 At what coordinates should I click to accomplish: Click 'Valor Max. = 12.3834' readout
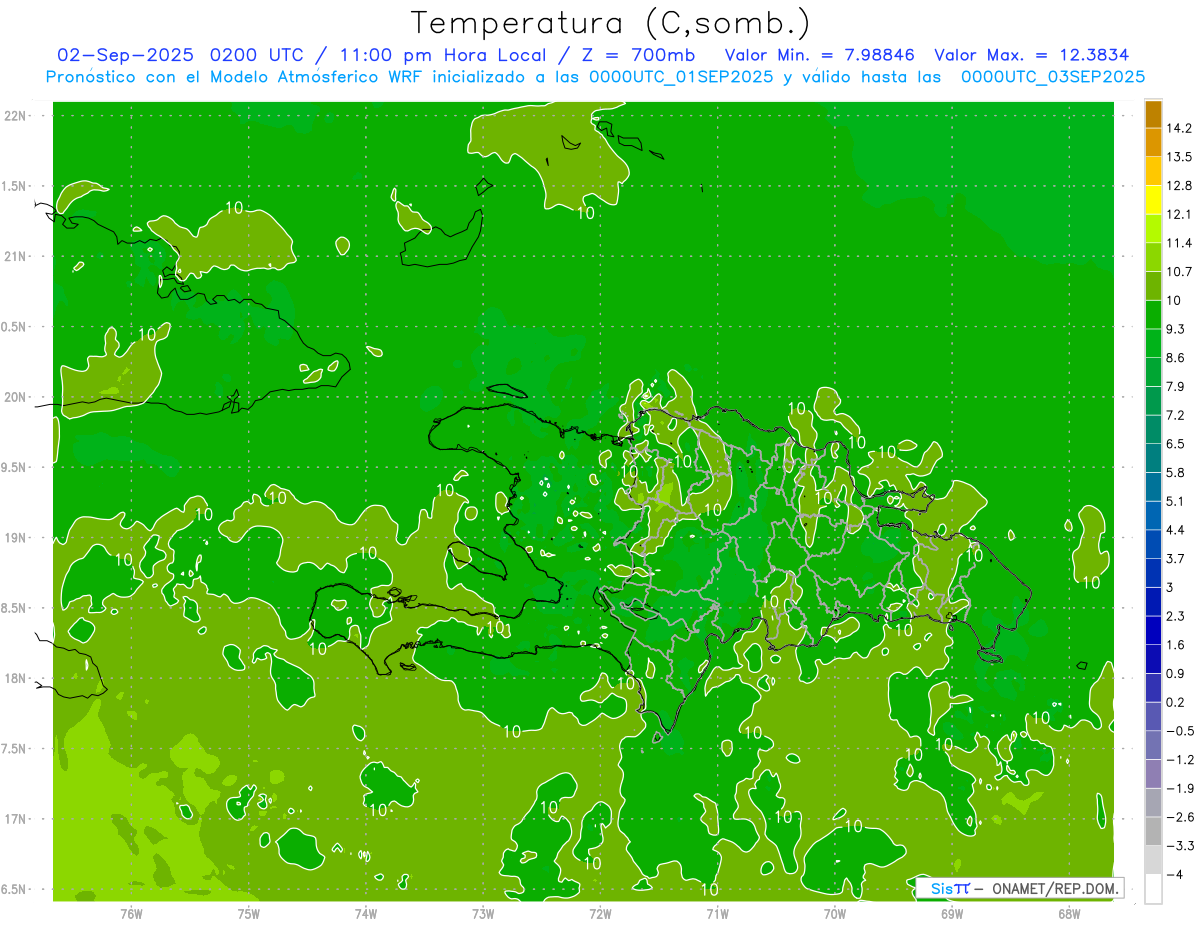click(x=1033, y=55)
